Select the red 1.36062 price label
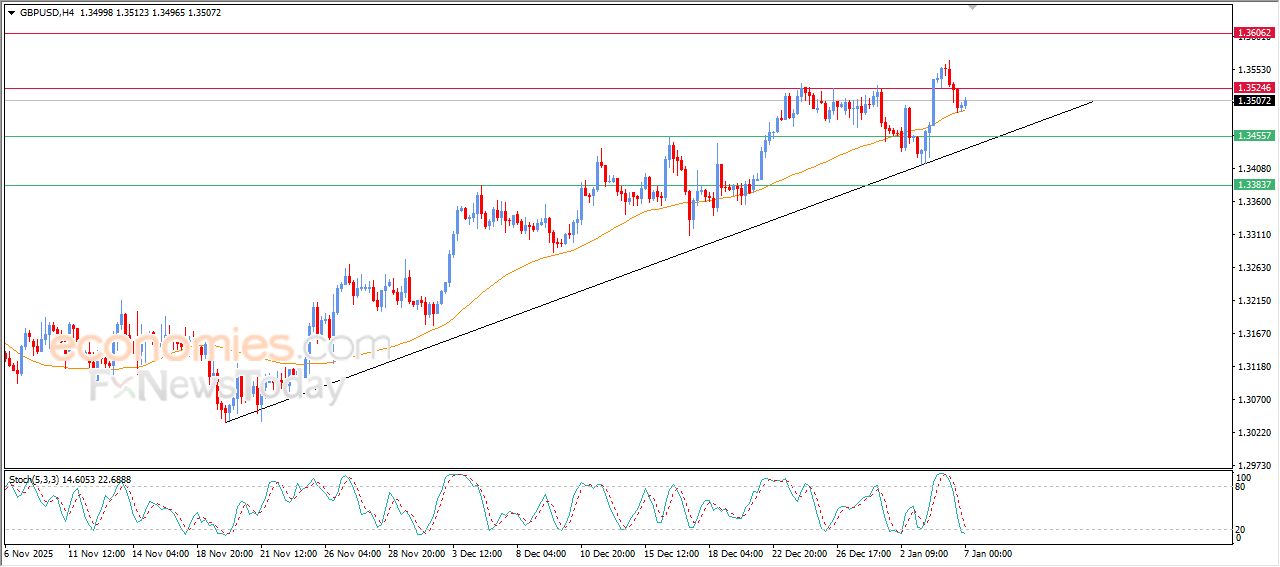 [x=1254, y=33]
